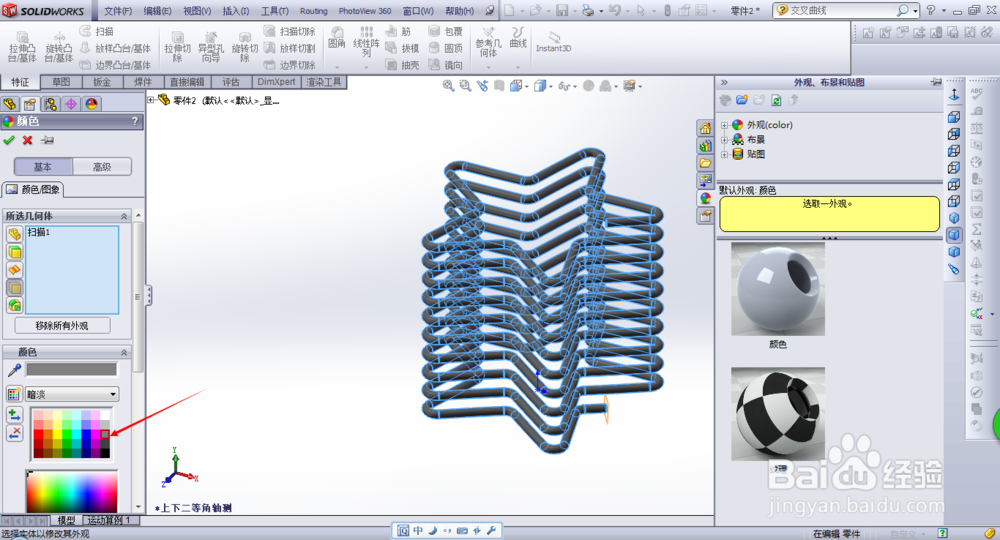
Task: Switch to the Render Tools (渲染工具) tab
Action: [x=324, y=82]
